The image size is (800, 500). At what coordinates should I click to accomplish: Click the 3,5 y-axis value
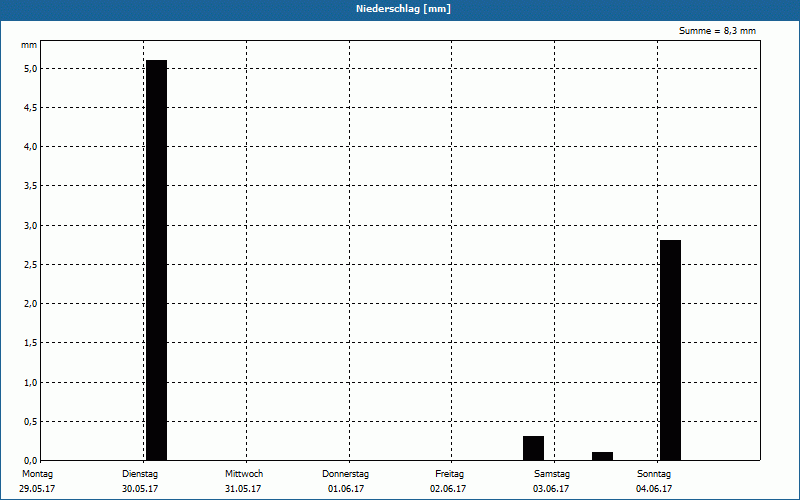pos(30,186)
